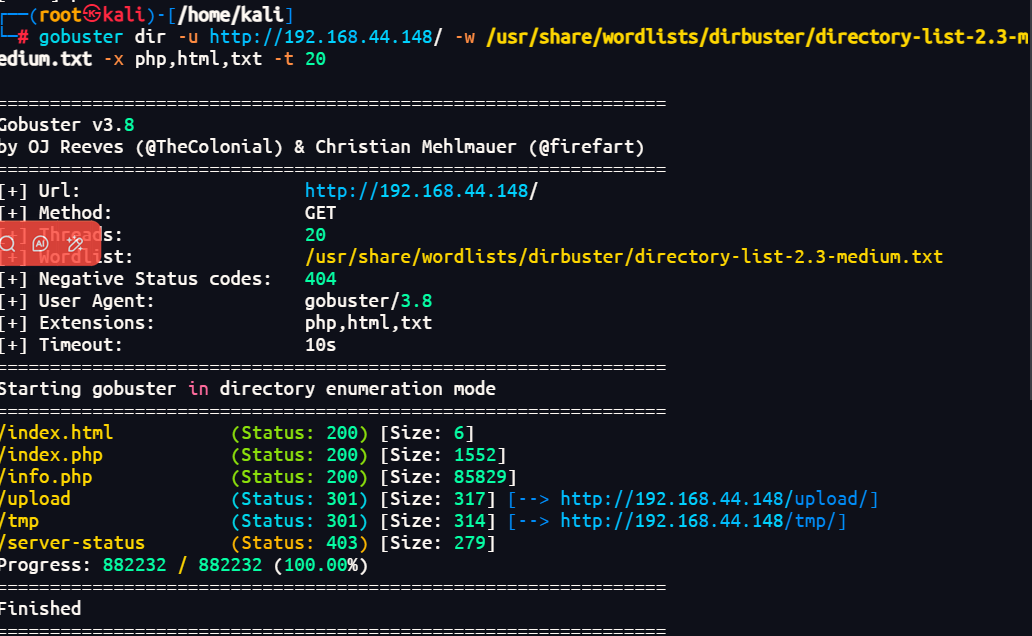Click the magnifier search icon in red toolbar
This screenshot has height=636, width=1032.
[8, 243]
